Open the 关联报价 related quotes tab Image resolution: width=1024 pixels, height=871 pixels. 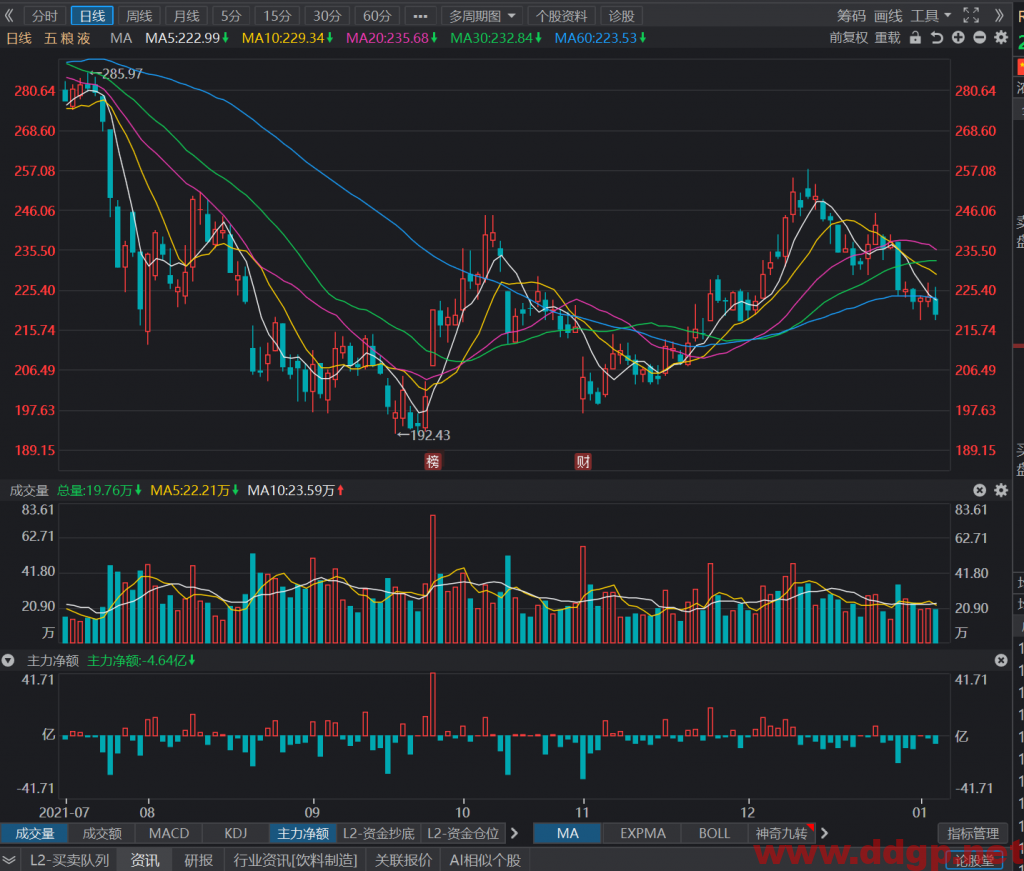pyautogui.click(x=403, y=860)
